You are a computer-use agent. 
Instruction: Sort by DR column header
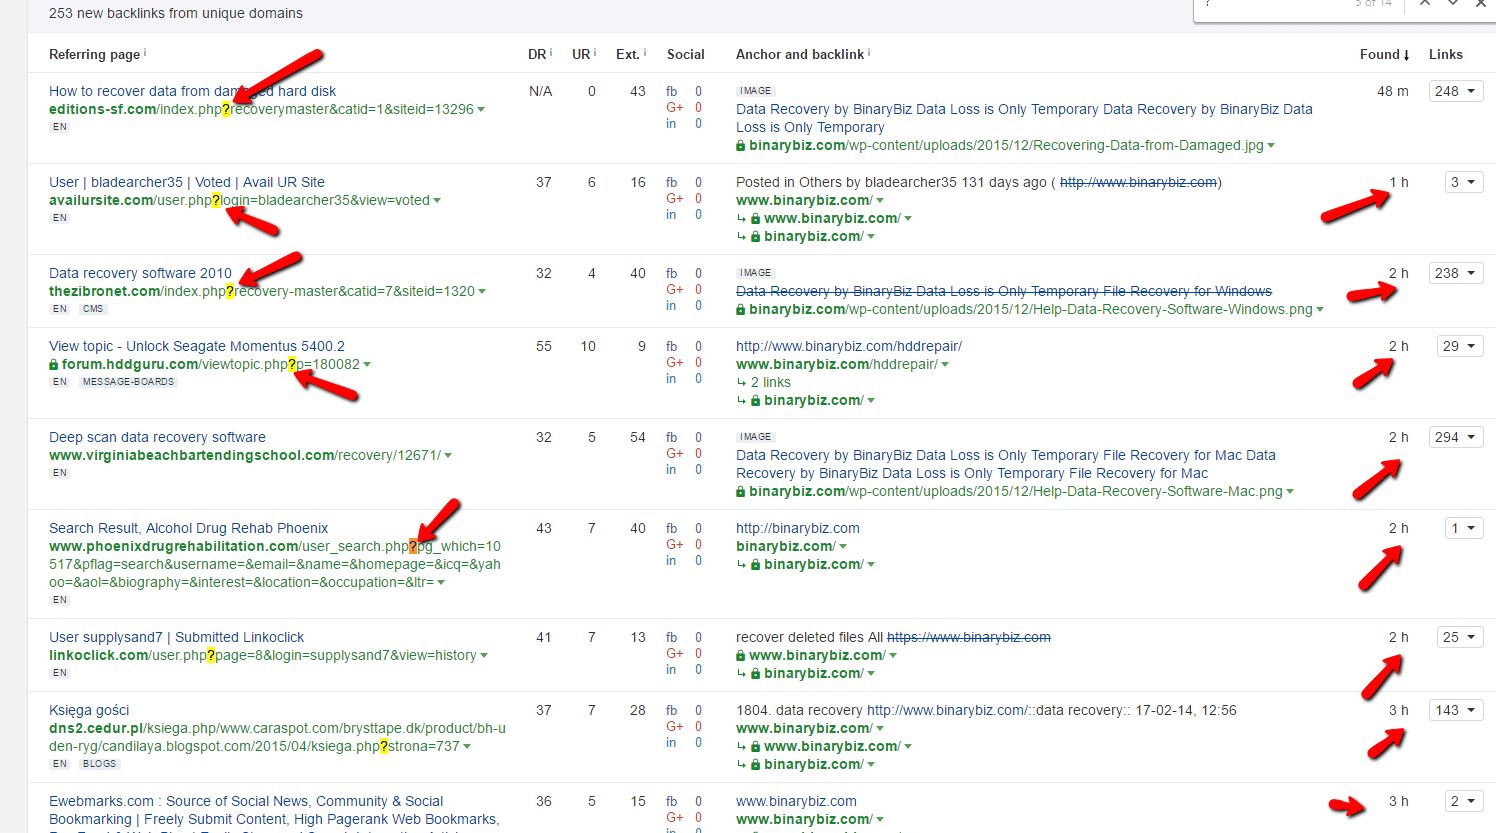[x=537, y=54]
